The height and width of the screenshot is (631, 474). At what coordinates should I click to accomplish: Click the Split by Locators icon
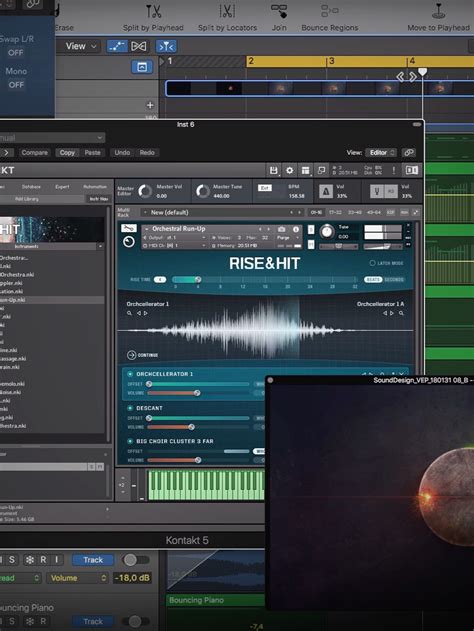coord(227,12)
